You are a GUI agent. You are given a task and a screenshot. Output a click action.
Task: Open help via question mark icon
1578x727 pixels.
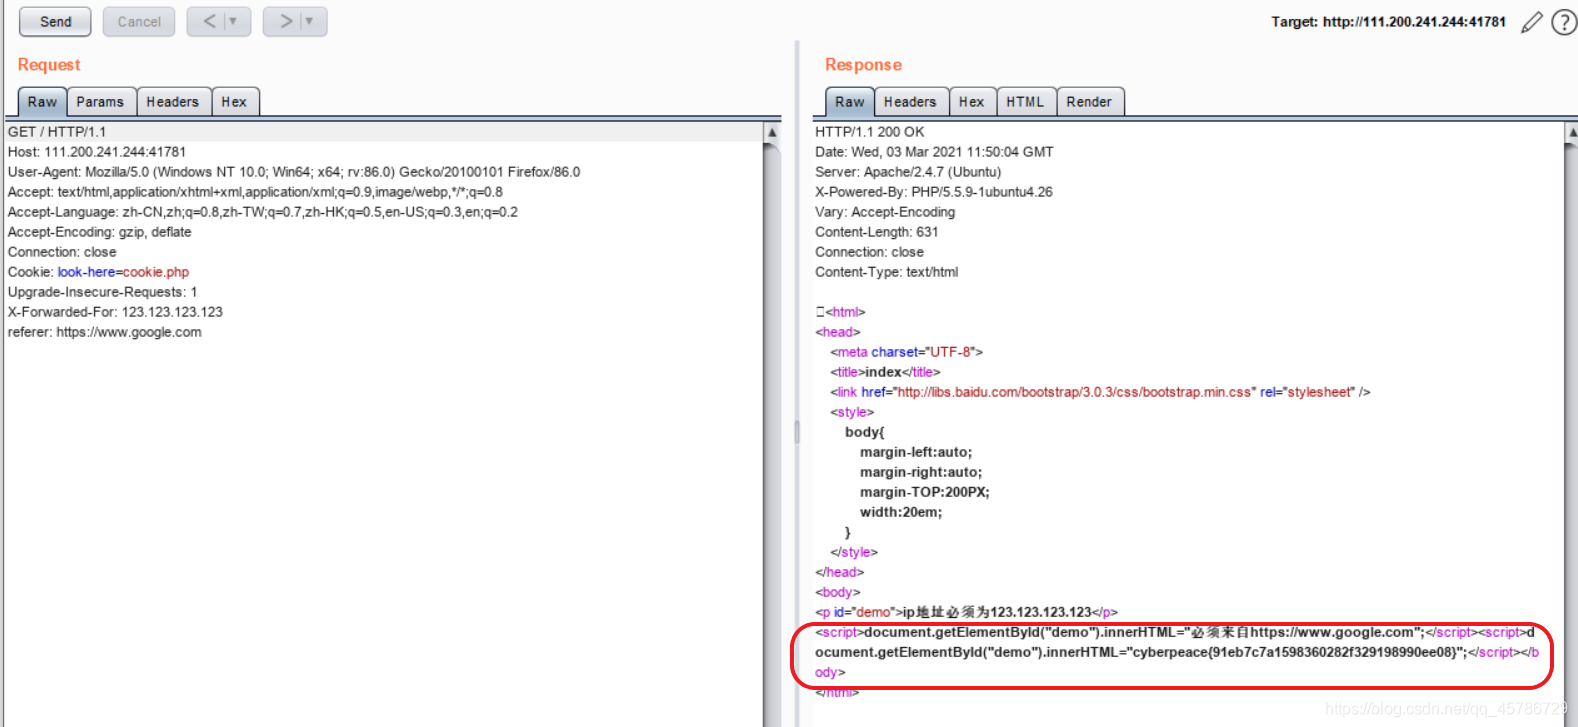1564,22
